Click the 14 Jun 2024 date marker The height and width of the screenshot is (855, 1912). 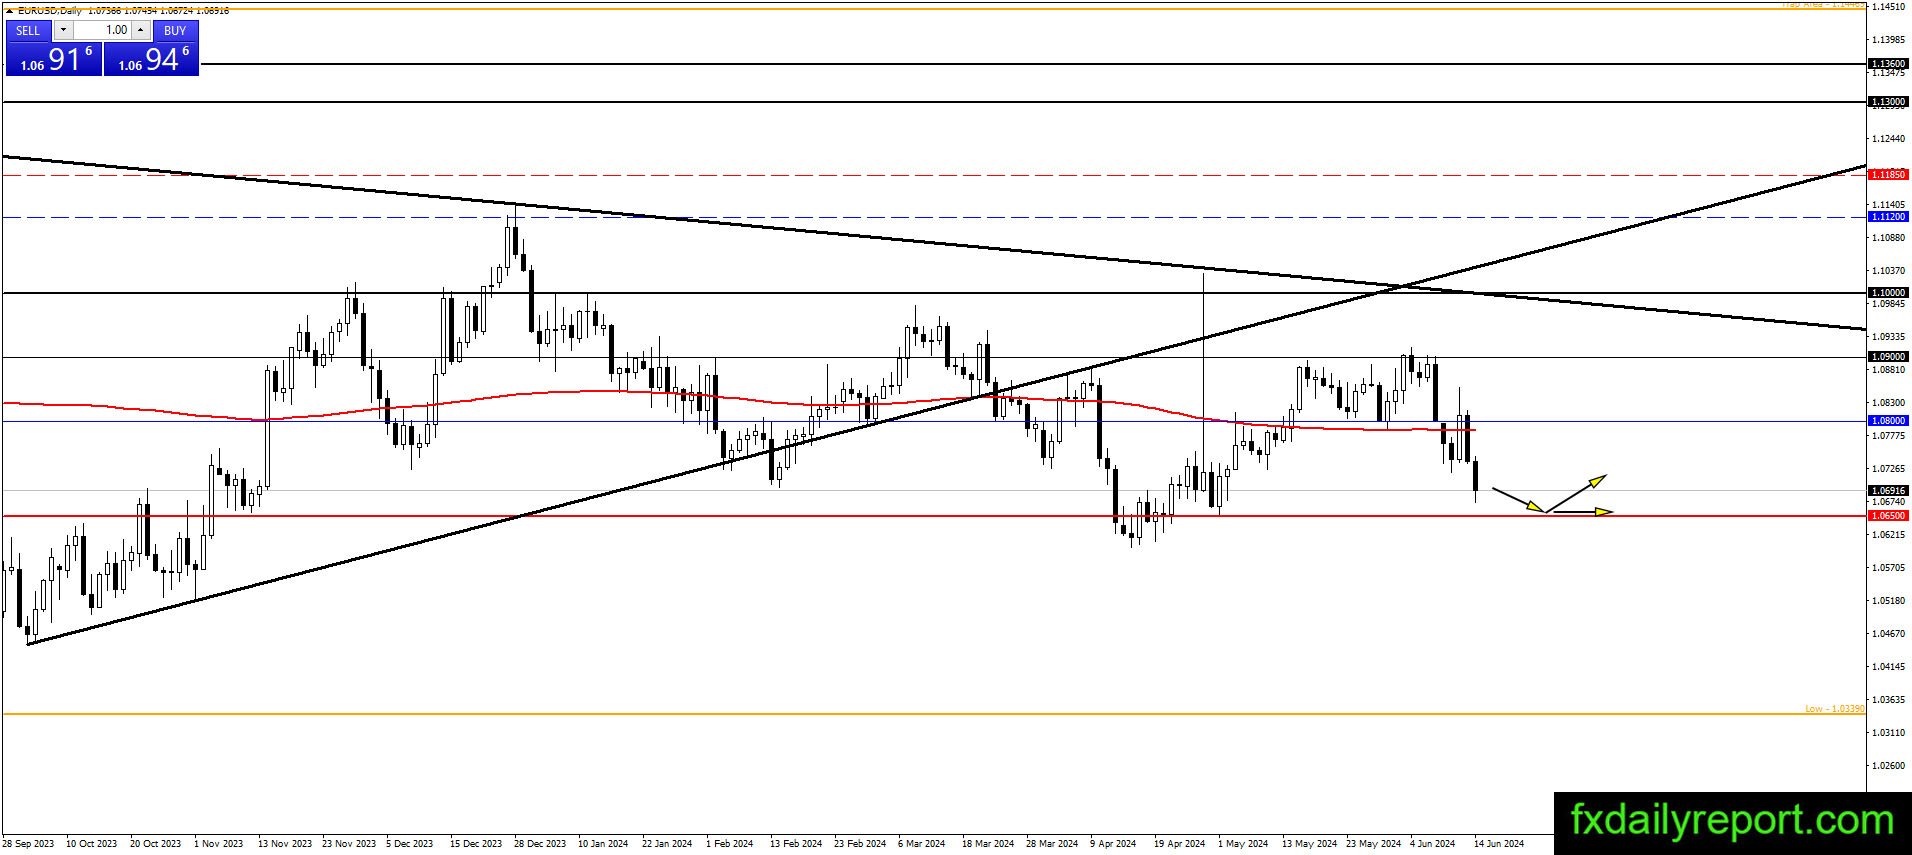coord(1499,844)
